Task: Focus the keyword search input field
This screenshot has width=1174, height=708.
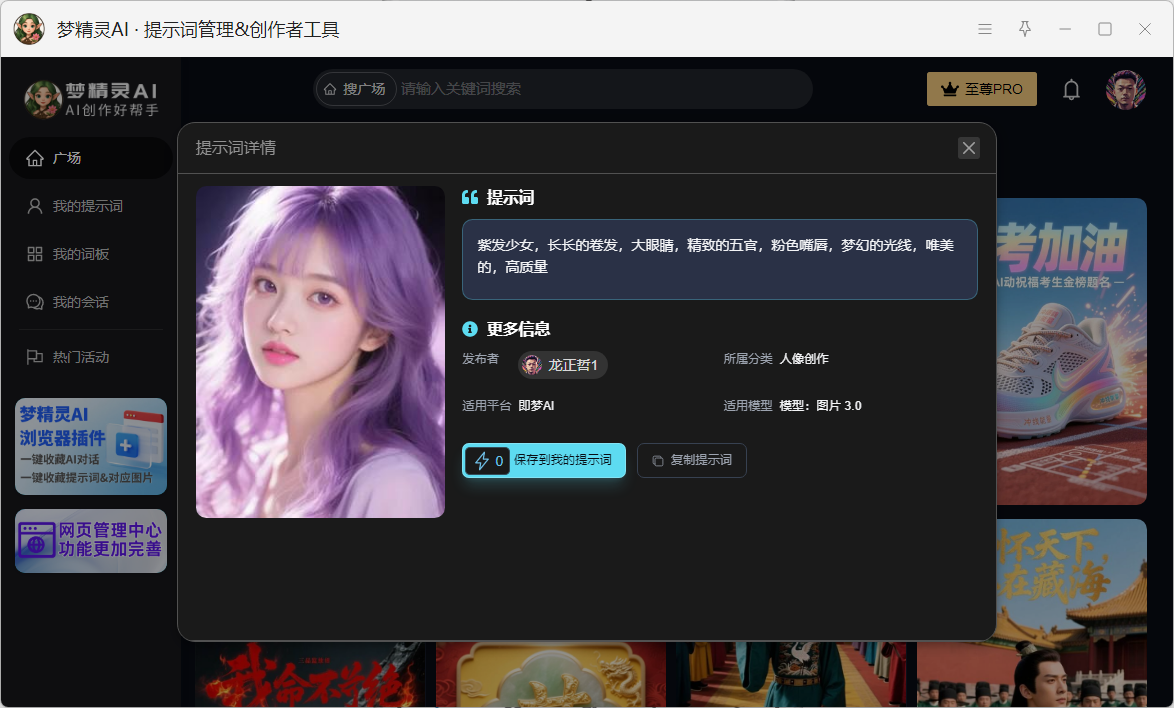Action: (603, 89)
